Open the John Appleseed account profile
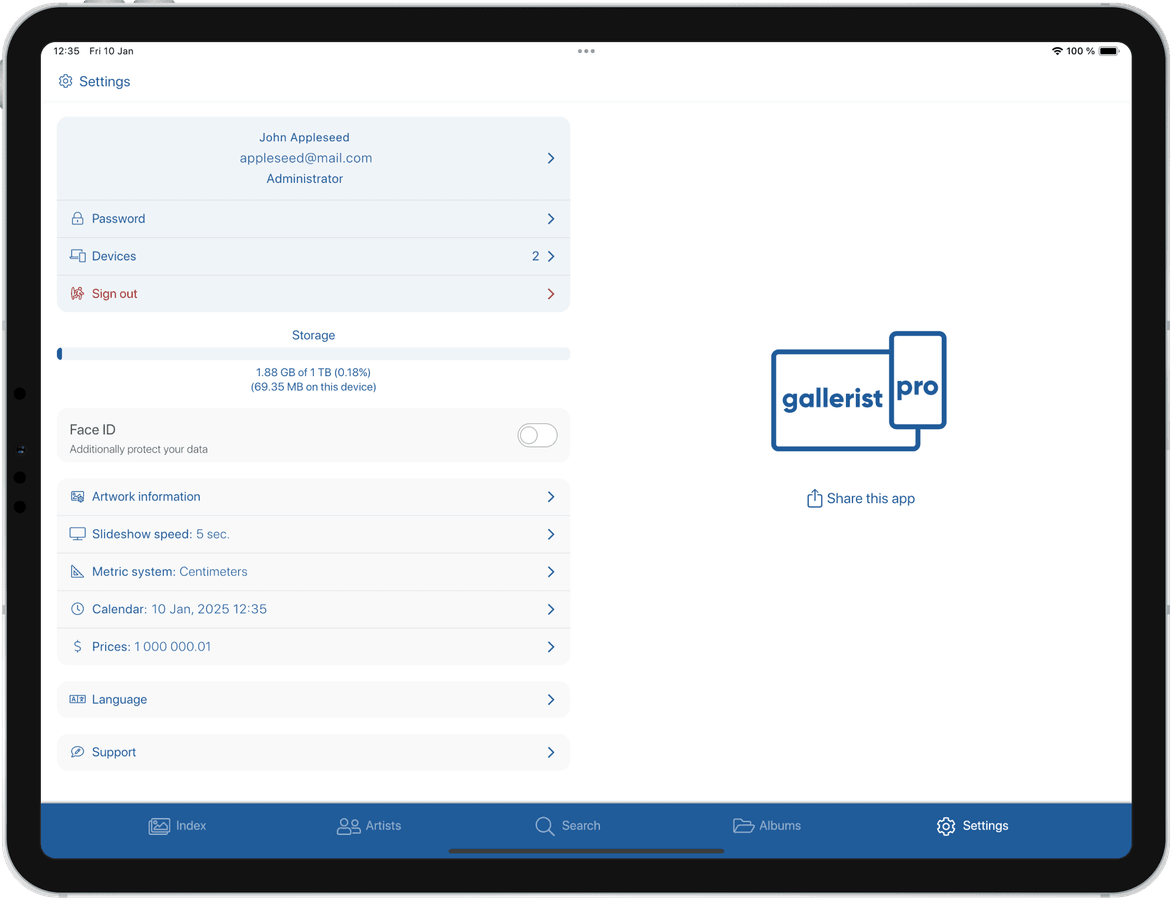Screen dimensions: 1176x902 coord(313,157)
